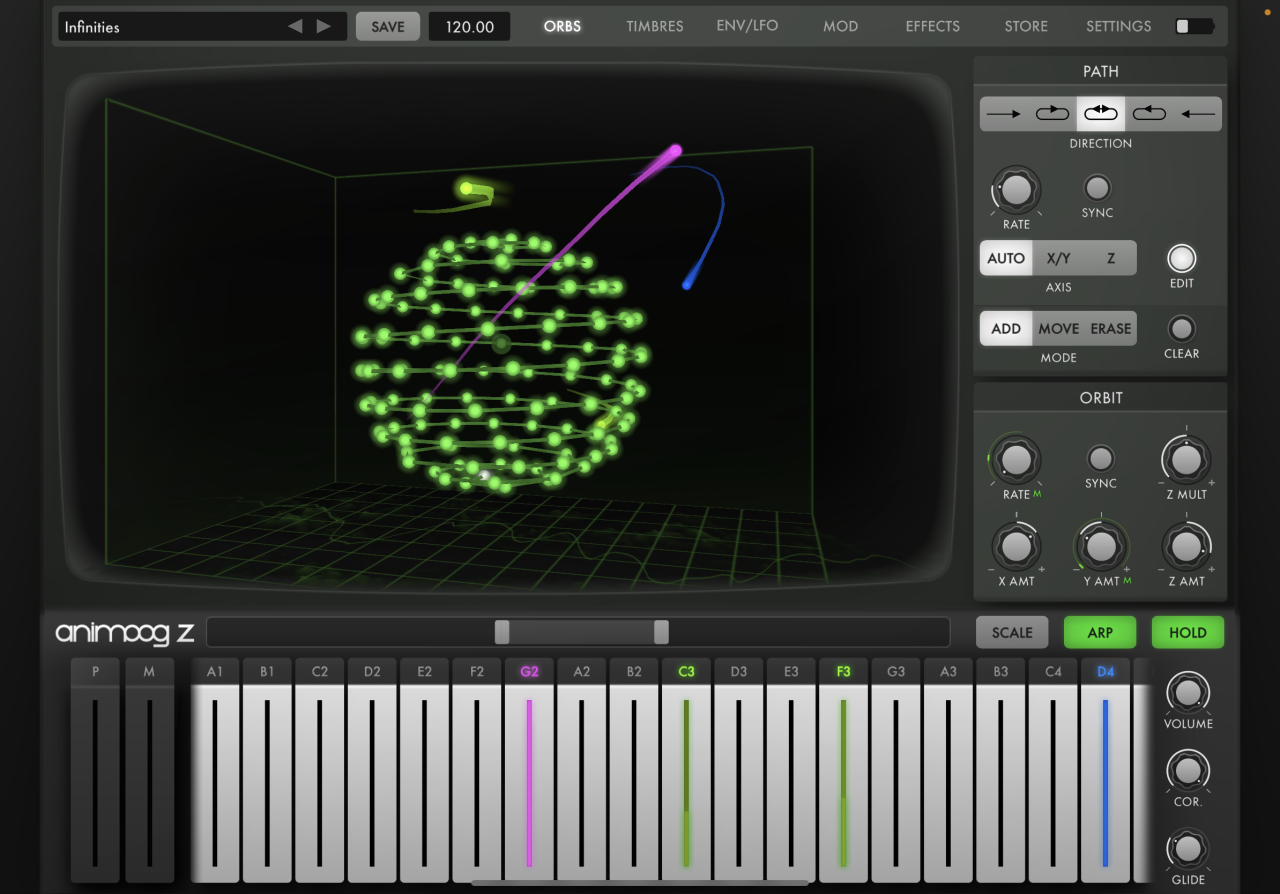Choose the forward loop direction icon
This screenshot has width=1280, height=894.
[x=1052, y=114]
